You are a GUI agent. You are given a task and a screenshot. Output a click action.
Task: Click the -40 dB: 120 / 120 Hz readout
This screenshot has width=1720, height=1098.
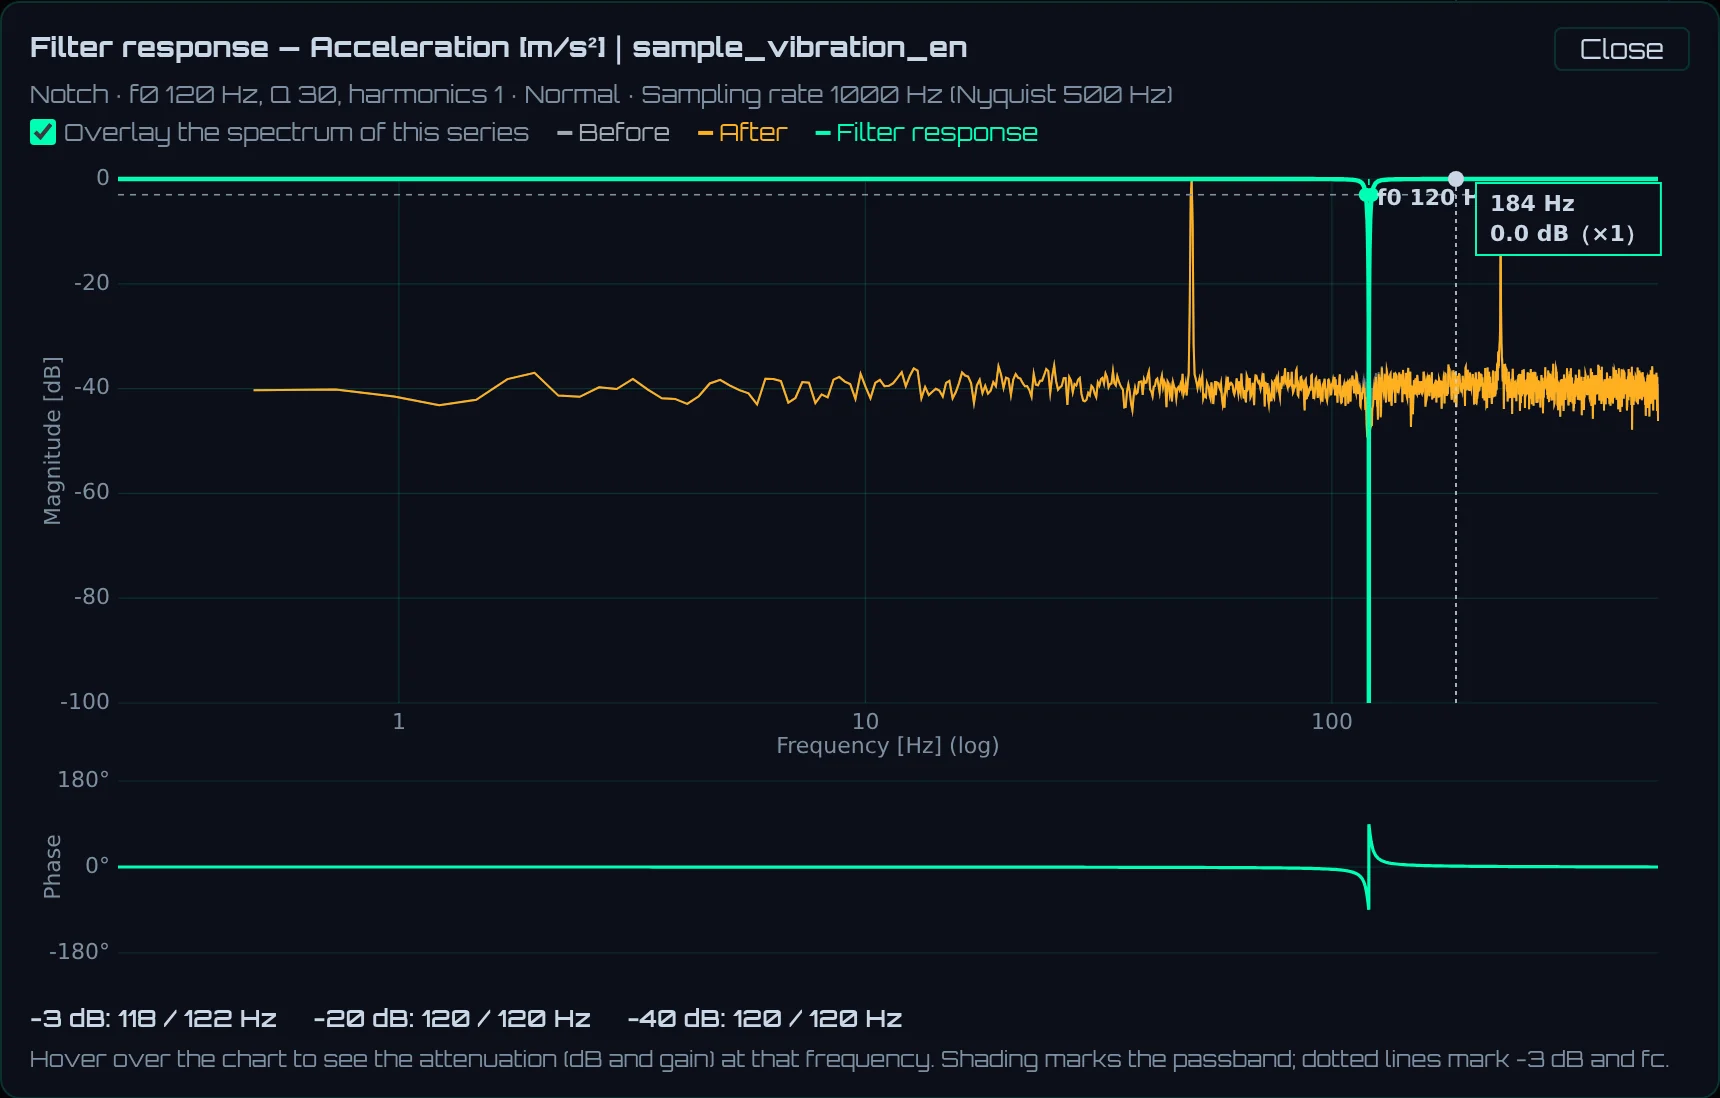pyautogui.click(x=765, y=1019)
